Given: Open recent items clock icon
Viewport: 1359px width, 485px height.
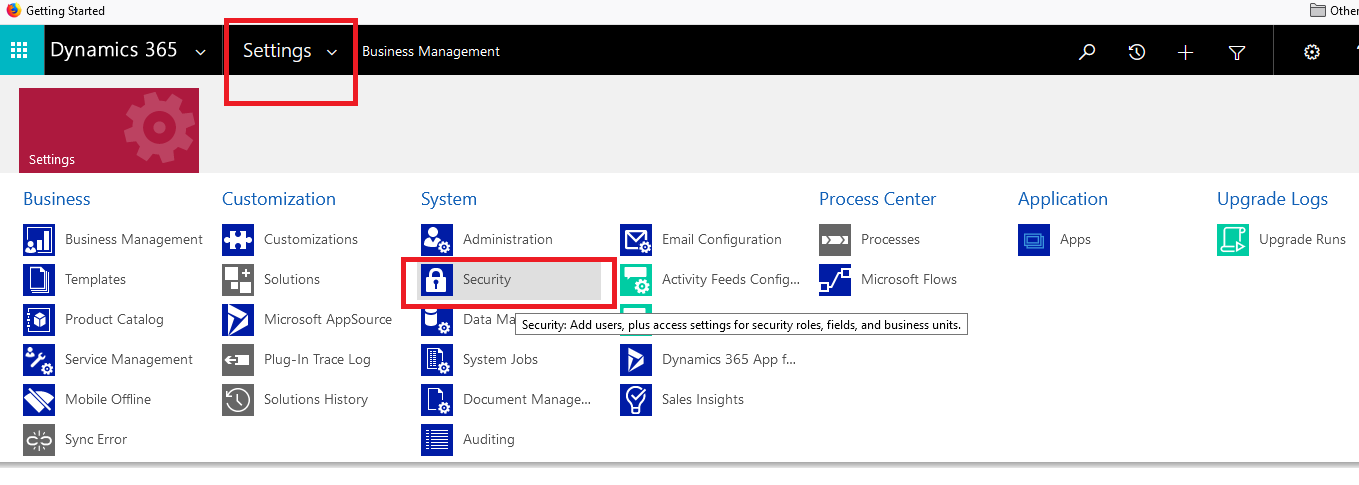Looking at the screenshot, I should click(x=1137, y=52).
